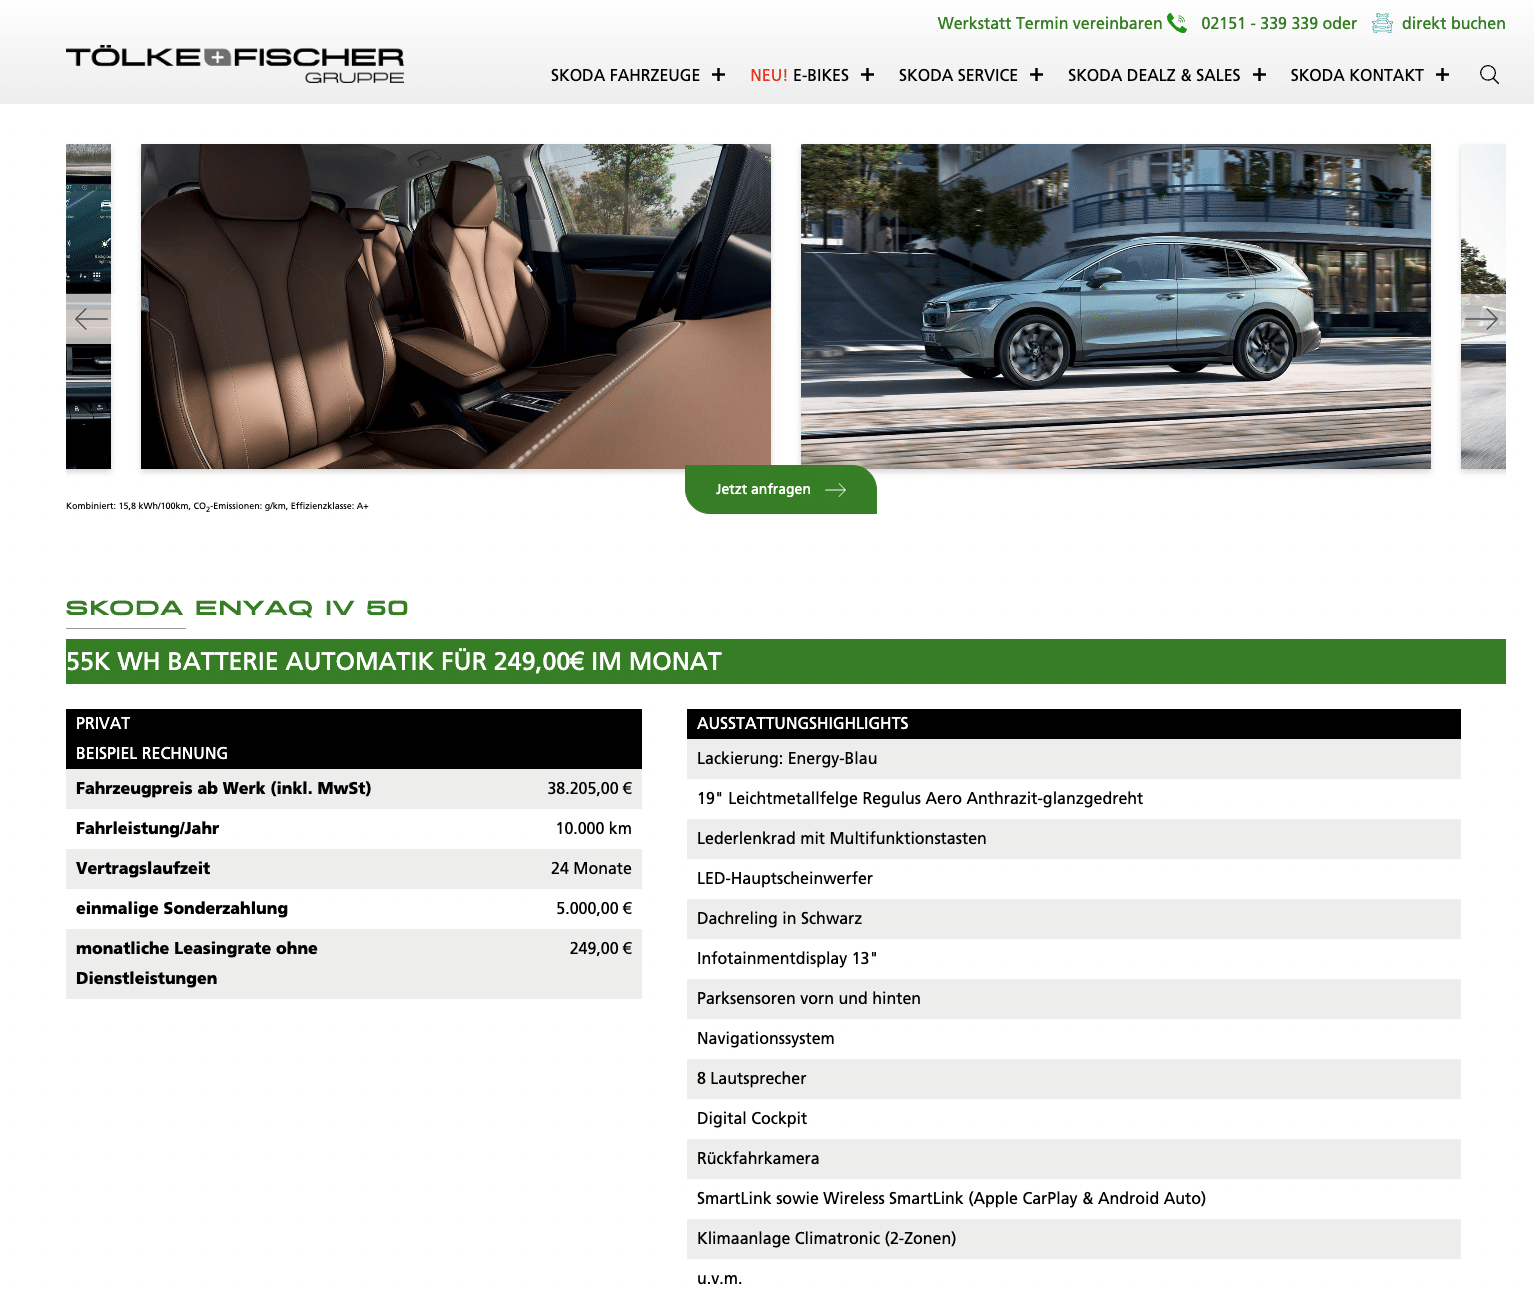Show previous slide with left arrow
Viewport: 1534px width, 1316px height.
91,319
